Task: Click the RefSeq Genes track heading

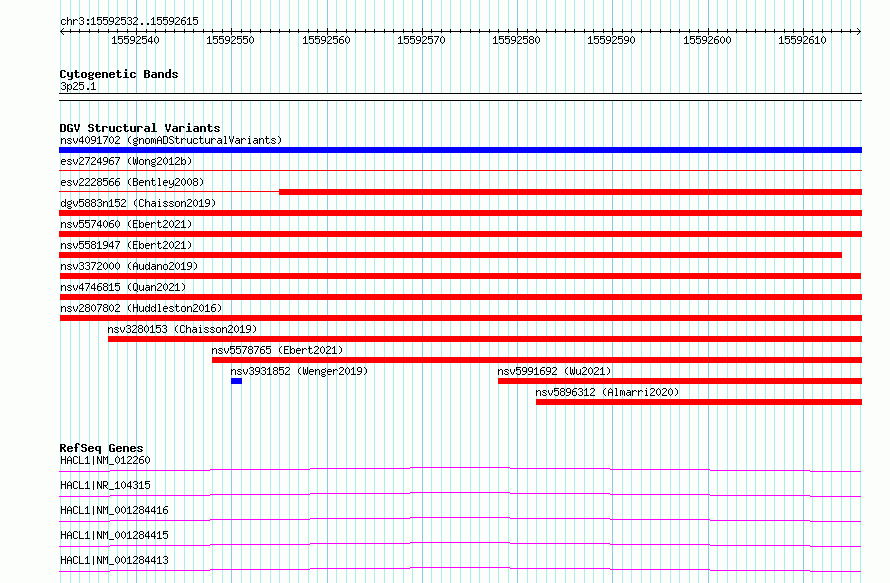Action: [x=101, y=448]
